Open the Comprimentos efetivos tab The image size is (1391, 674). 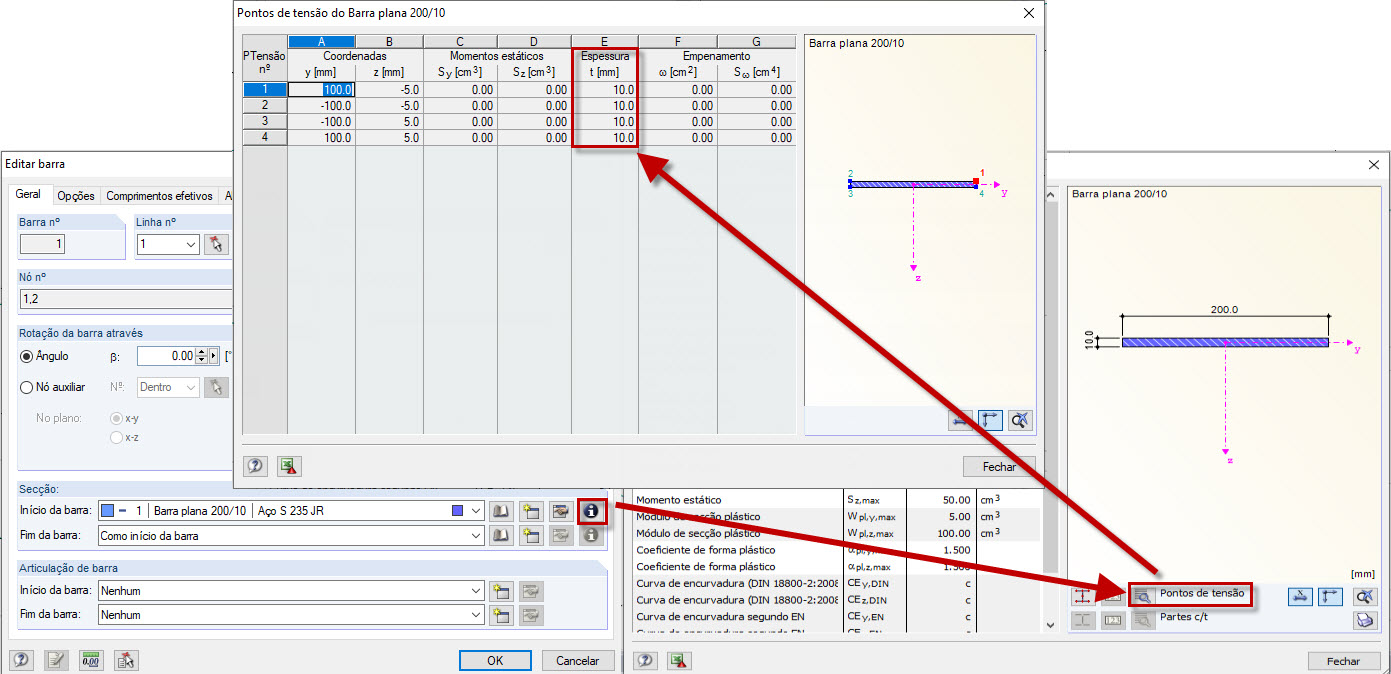pyautogui.click(x=160, y=197)
